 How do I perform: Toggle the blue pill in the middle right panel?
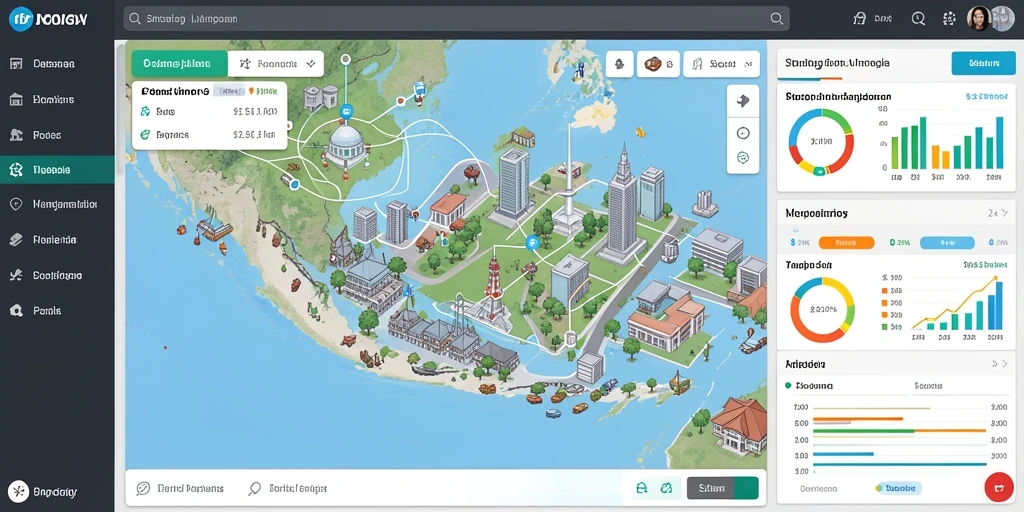pyautogui.click(x=947, y=243)
